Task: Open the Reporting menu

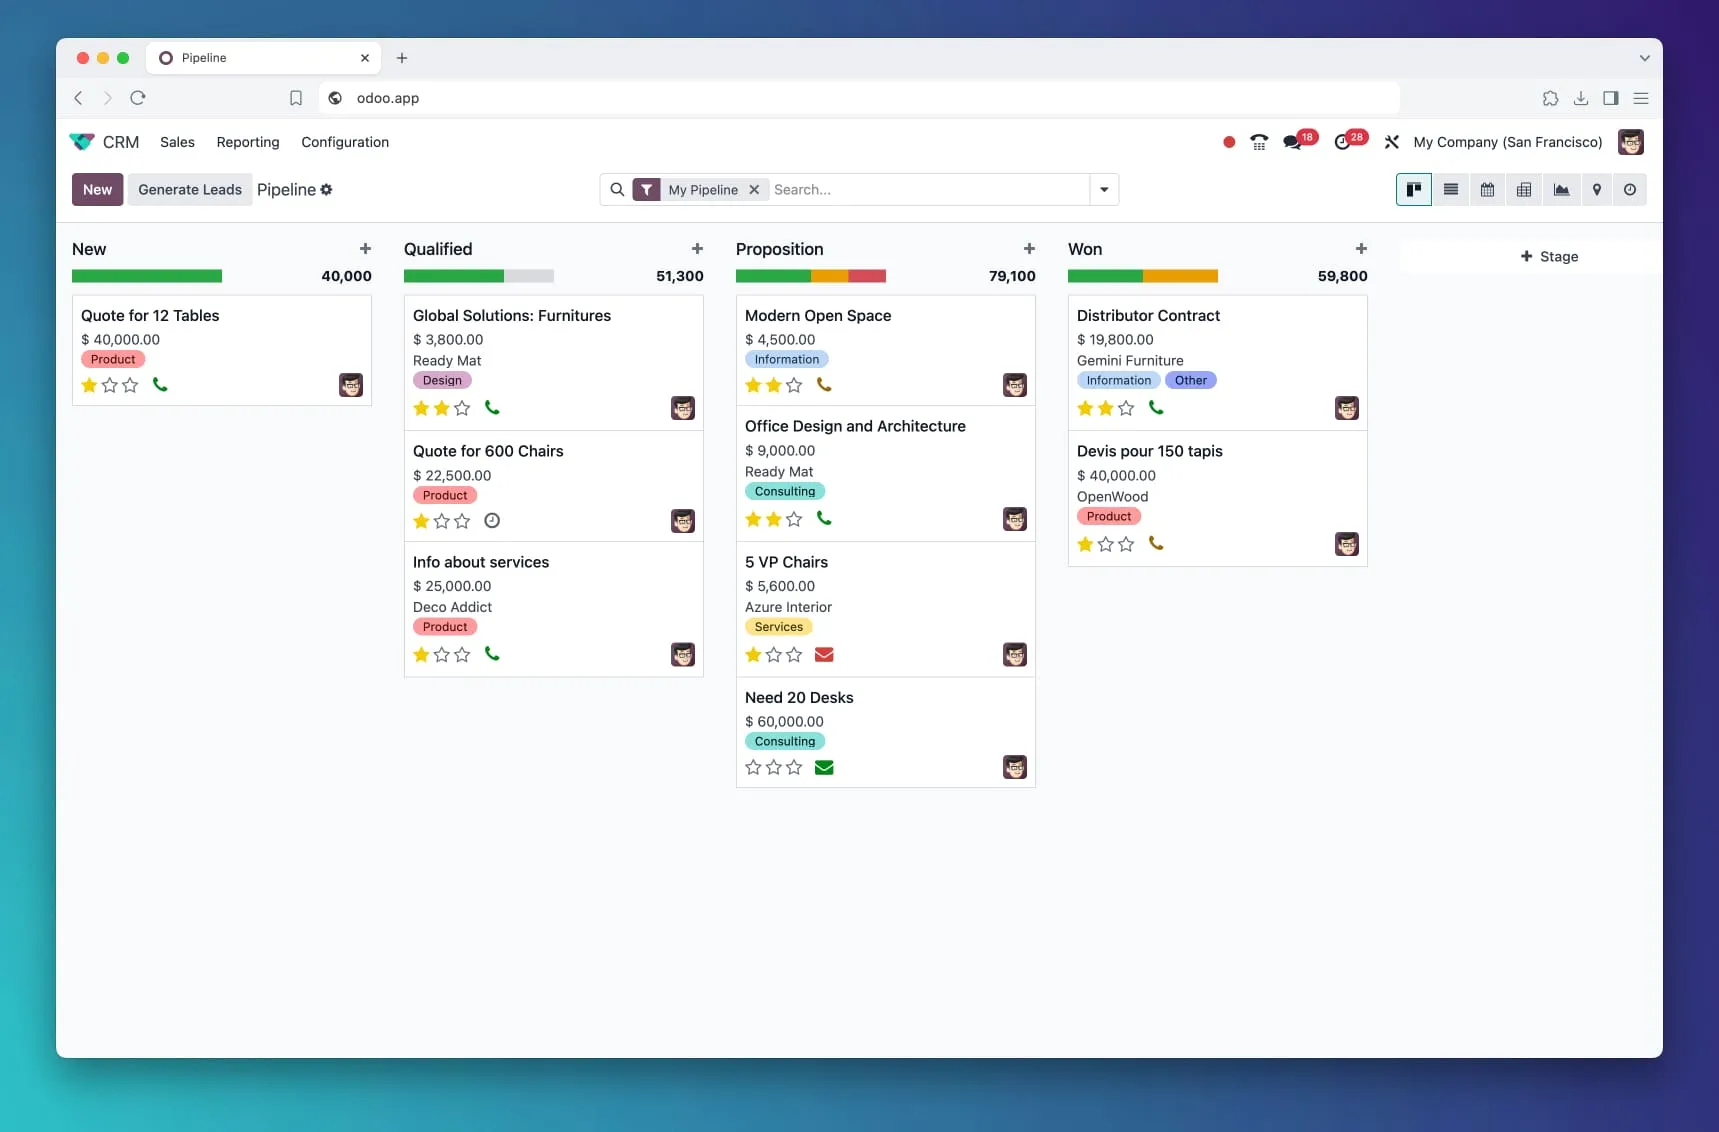Action: tap(247, 142)
